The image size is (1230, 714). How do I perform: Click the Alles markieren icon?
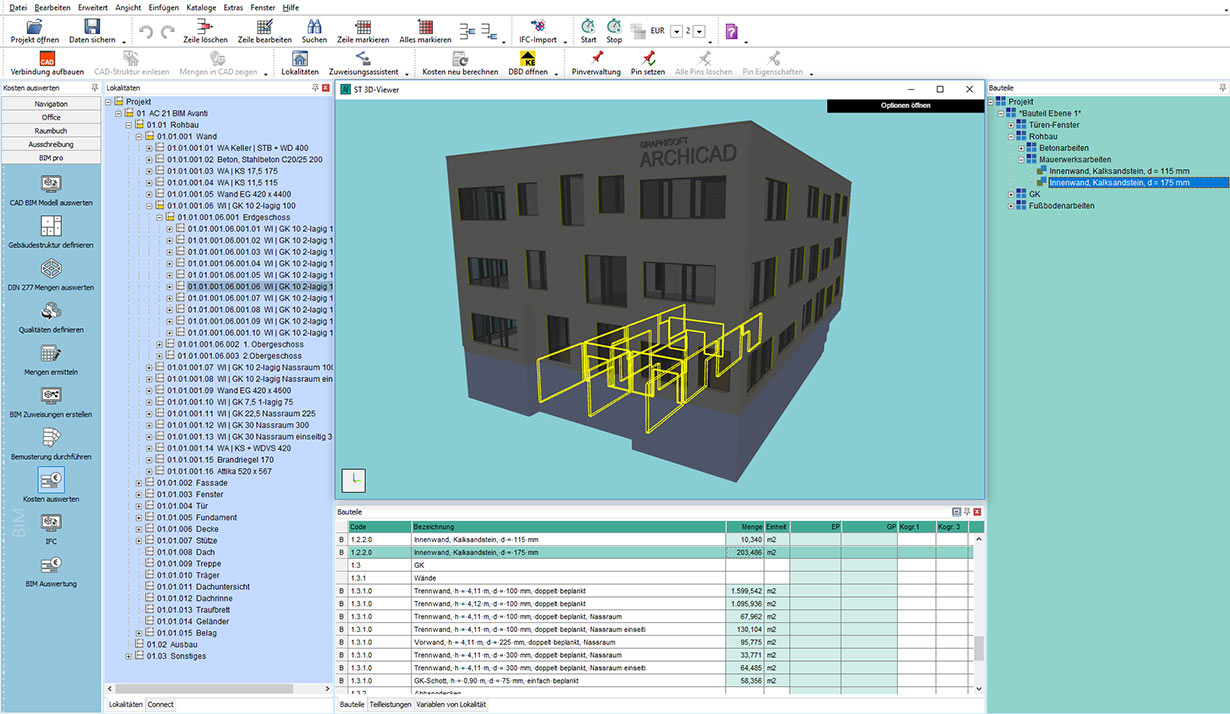(x=425, y=27)
